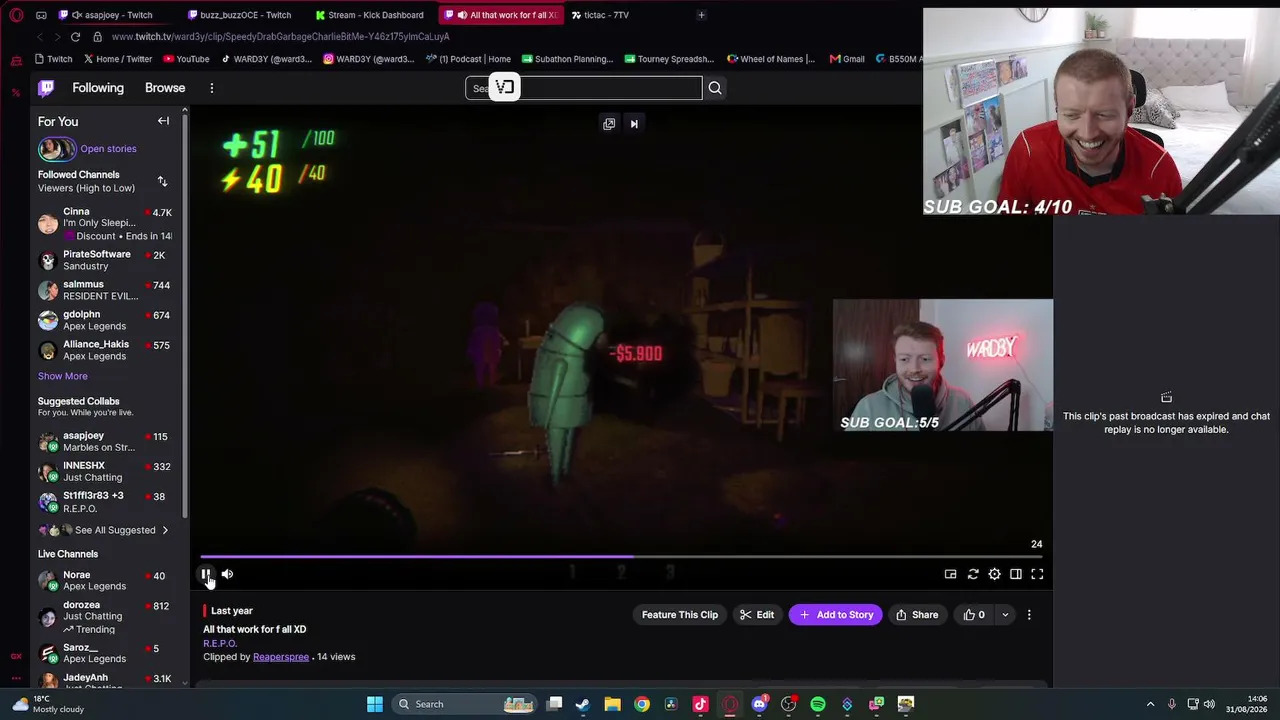Open the Browse page
Screen dimensions: 1280x720
coord(165,88)
